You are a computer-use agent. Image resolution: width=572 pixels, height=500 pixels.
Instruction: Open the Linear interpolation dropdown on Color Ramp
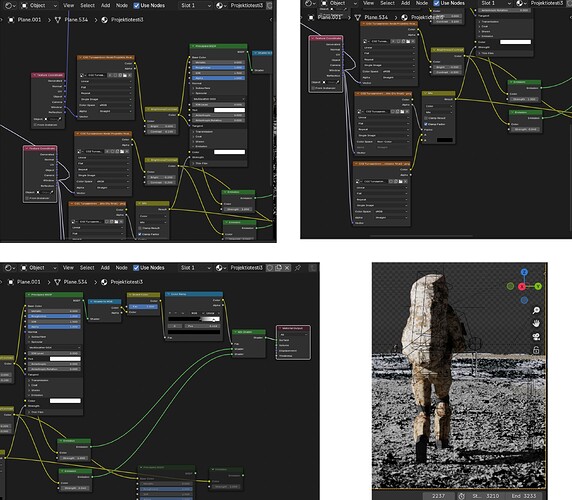pos(210,313)
